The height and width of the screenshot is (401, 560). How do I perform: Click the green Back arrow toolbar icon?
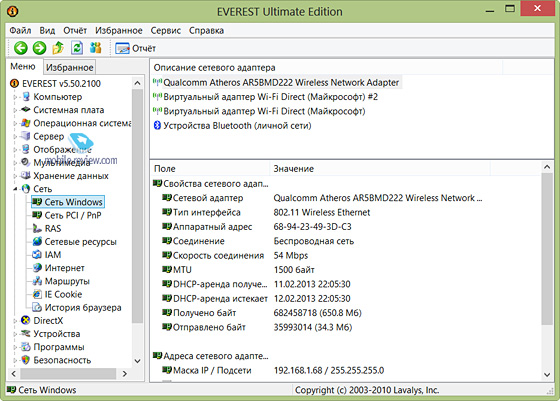click(20, 48)
